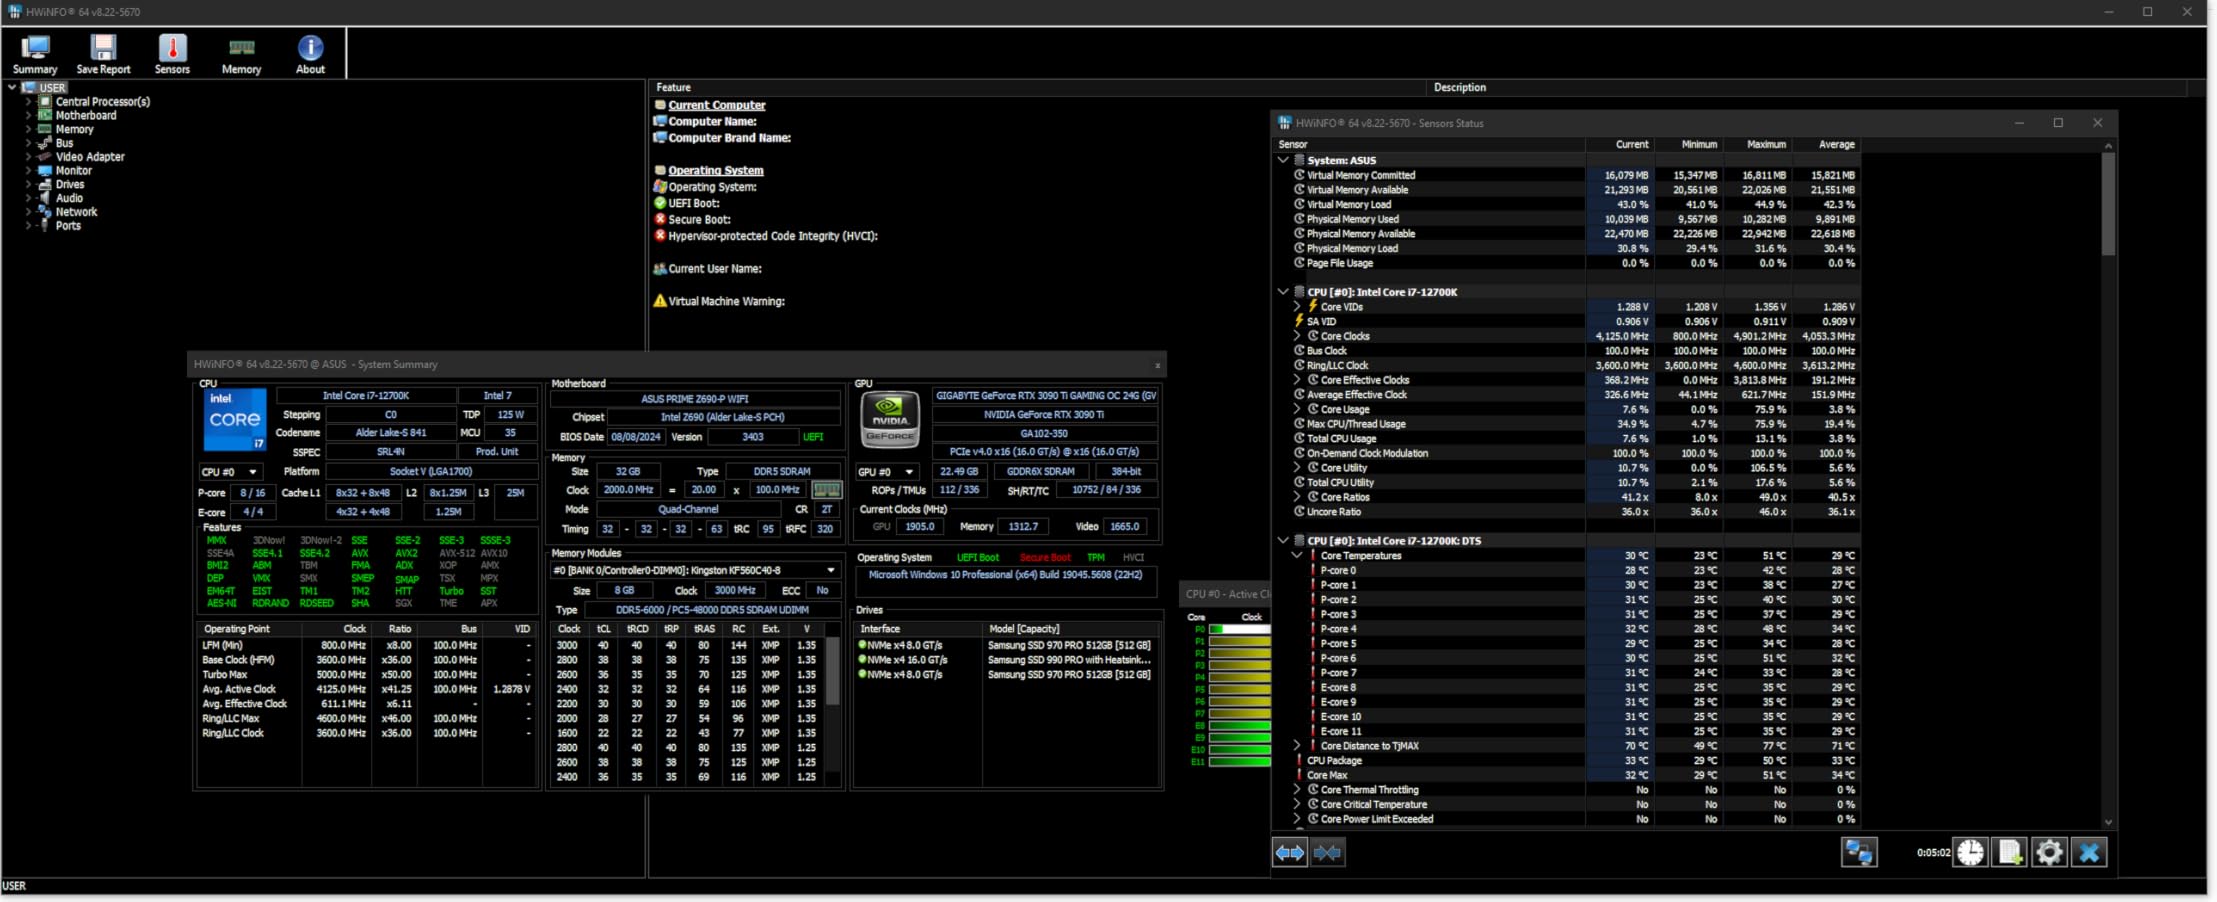Click the Current User Name icon
The height and width of the screenshot is (902, 2217).
tap(660, 268)
